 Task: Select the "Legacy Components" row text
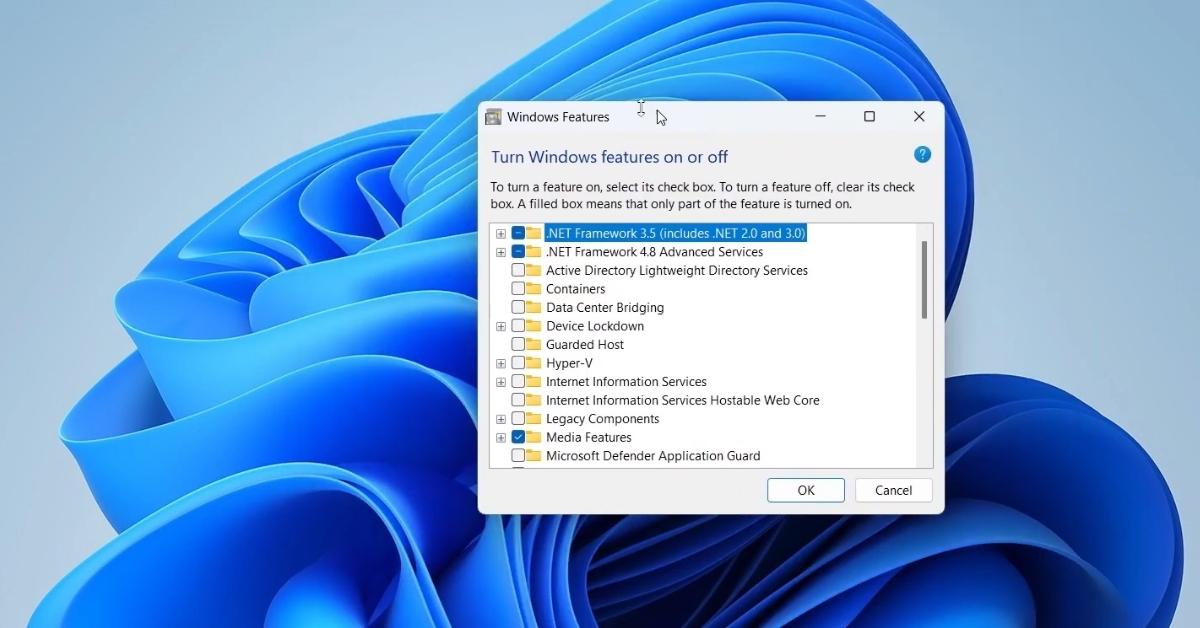(x=603, y=418)
